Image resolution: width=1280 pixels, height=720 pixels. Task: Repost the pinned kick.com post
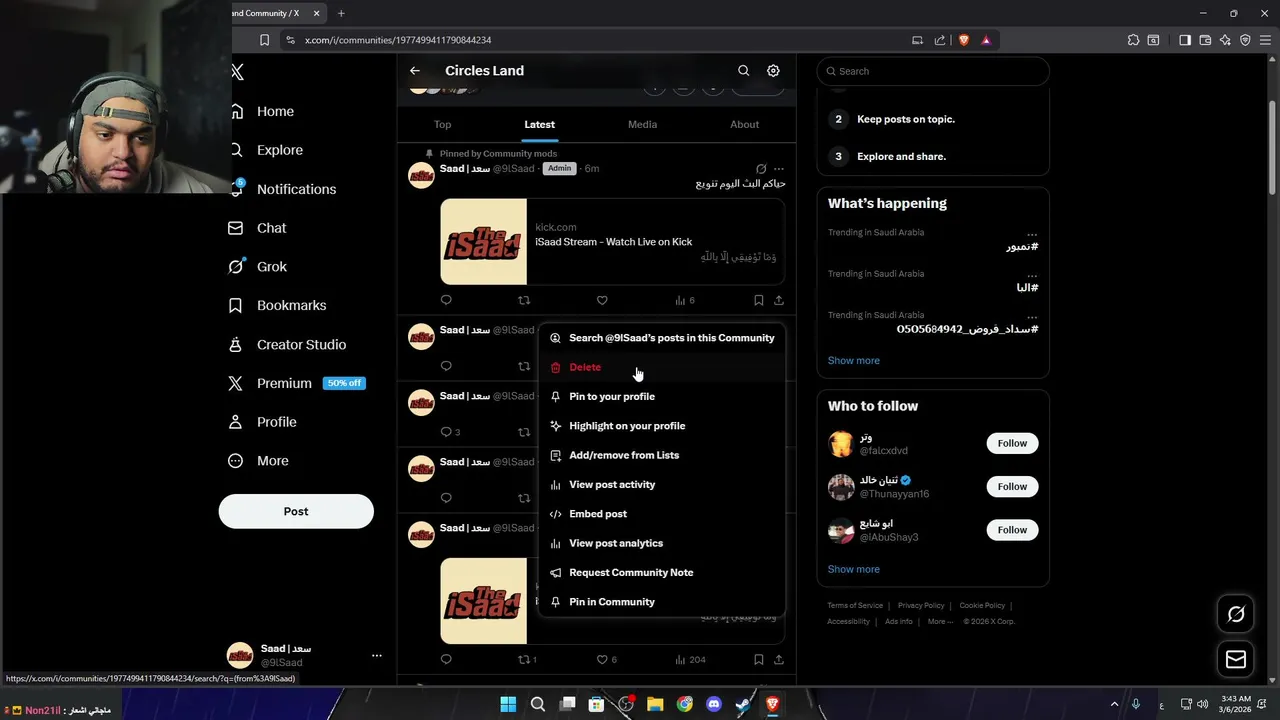click(524, 300)
